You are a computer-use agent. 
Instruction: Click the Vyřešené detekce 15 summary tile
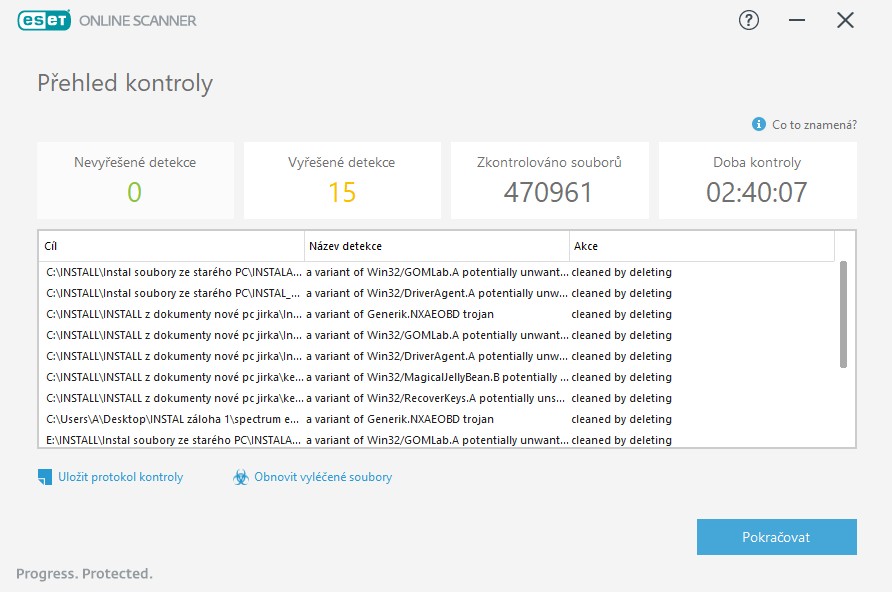[x=342, y=180]
